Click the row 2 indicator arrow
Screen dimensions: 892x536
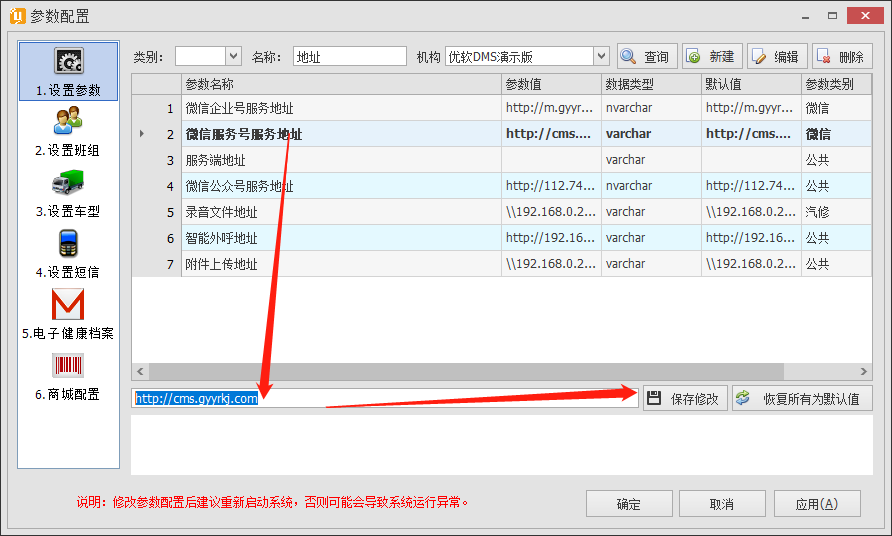coord(142,134)
